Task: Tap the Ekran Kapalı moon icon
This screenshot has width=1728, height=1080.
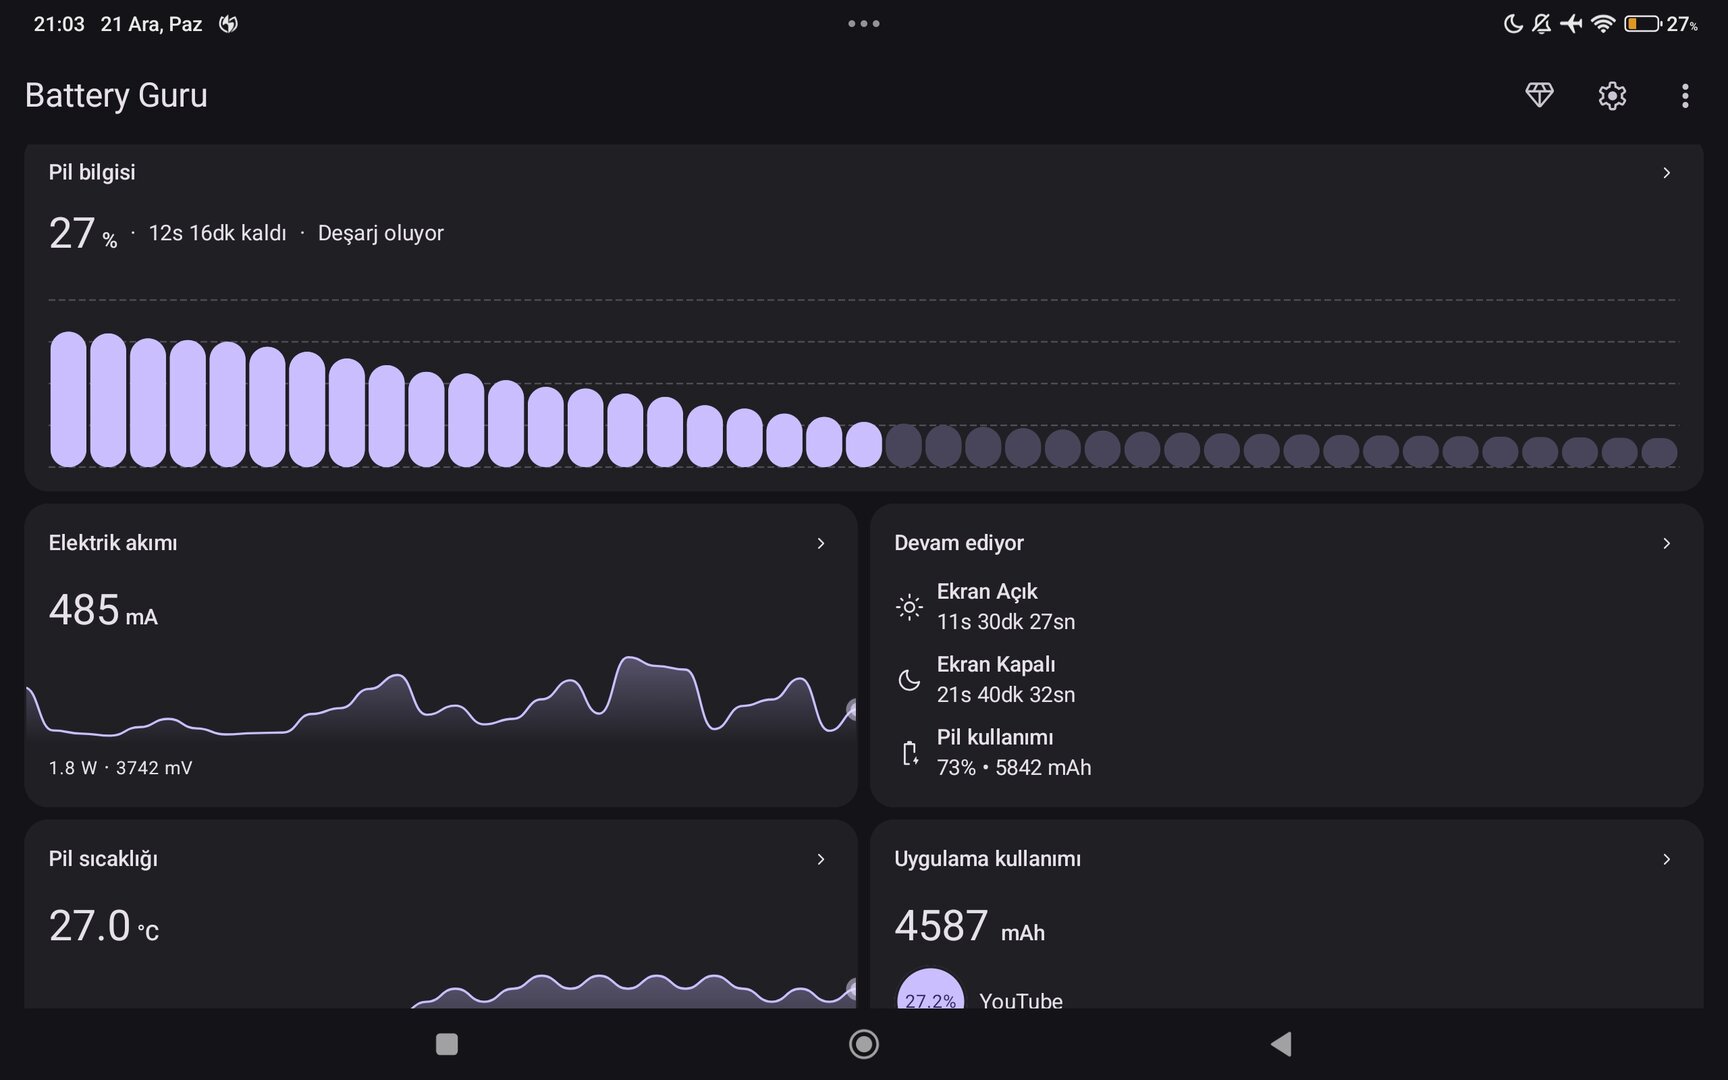Action: (x=909, y=680)
